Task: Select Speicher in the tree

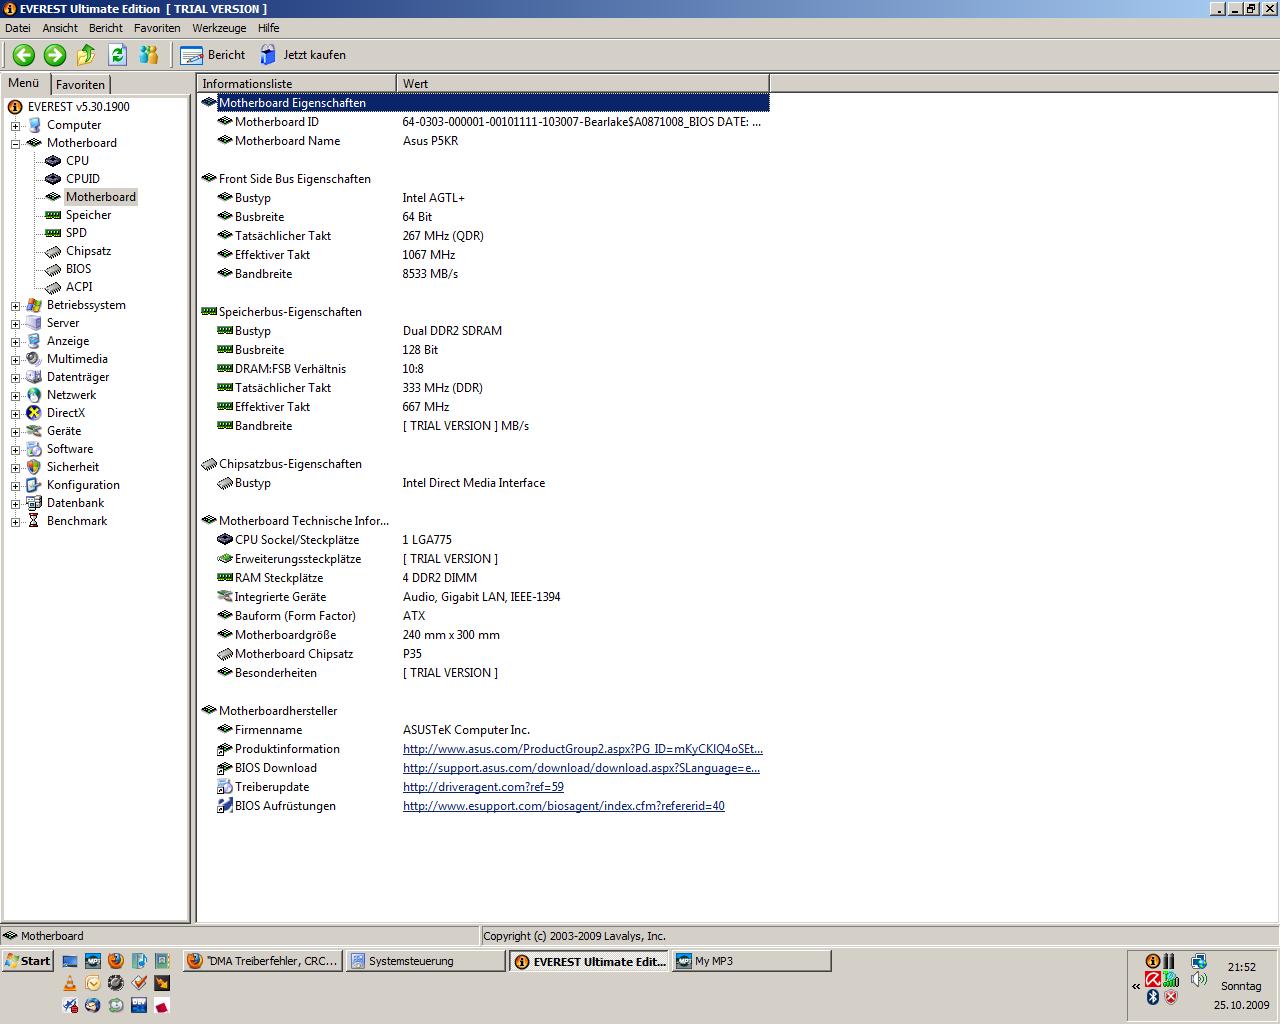Action: [x=89, y=215]
